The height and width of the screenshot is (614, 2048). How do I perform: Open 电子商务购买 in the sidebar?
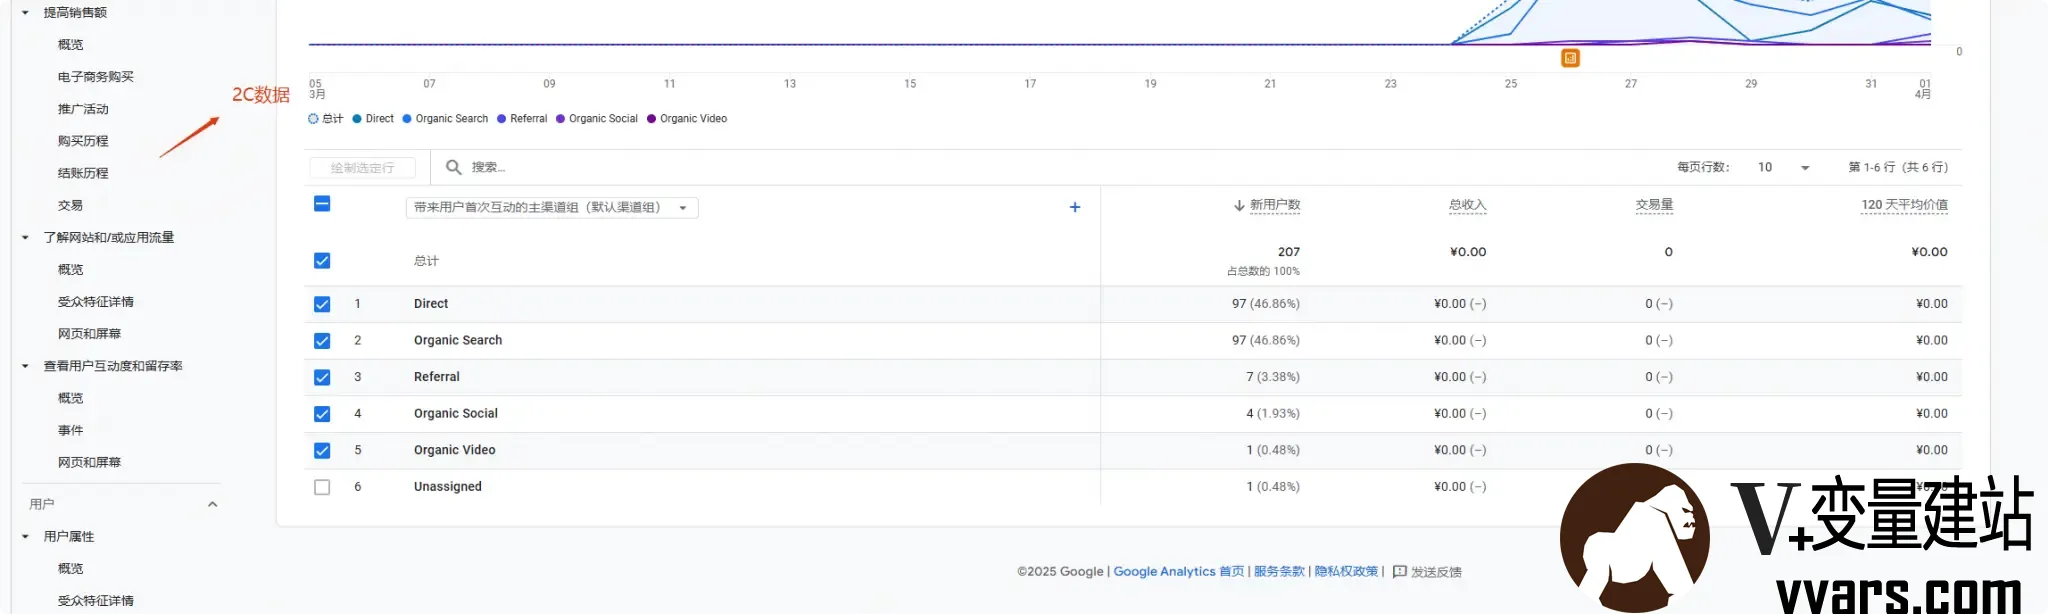96,77
